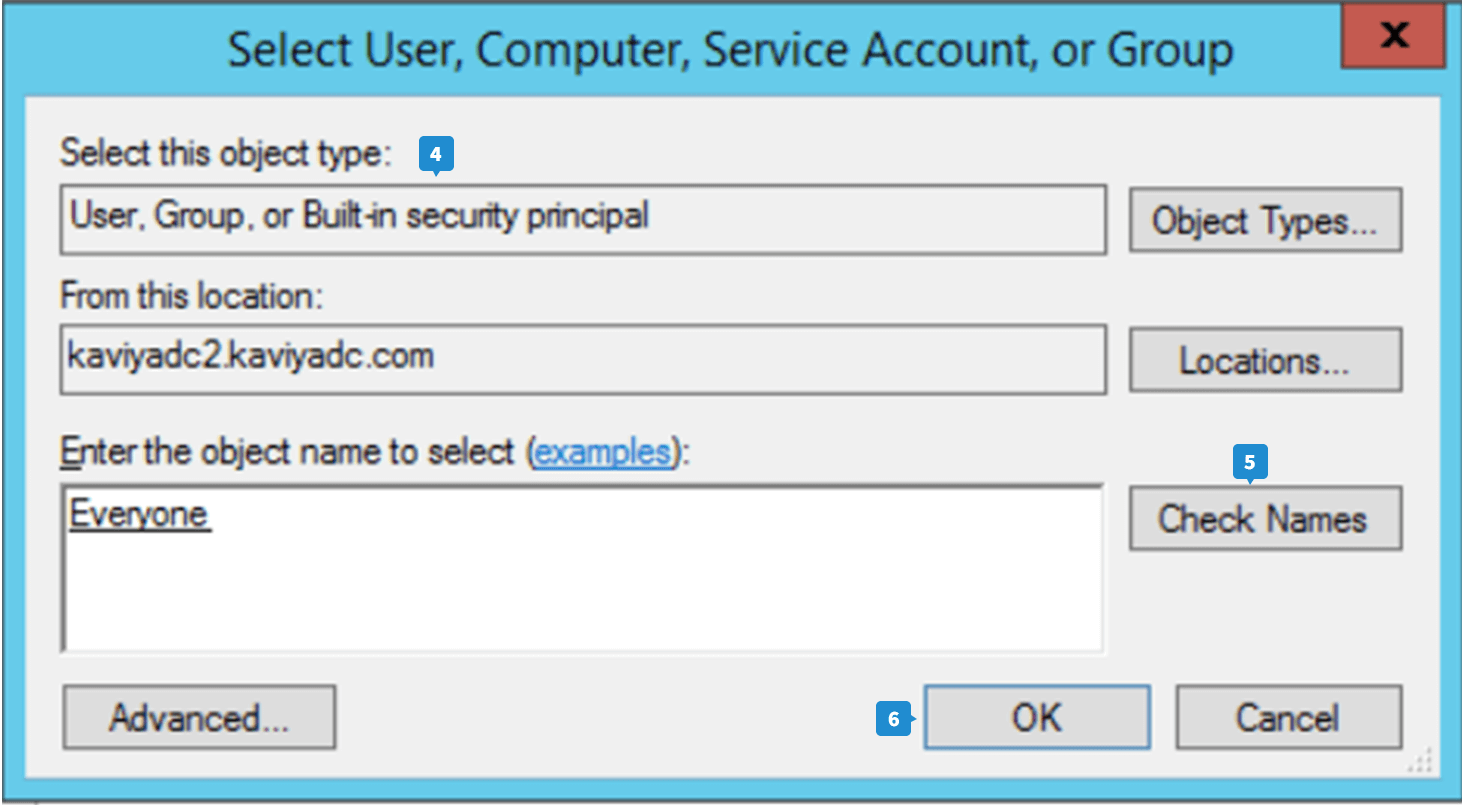Click the 'From this location' label
This screenshot has width=1465, height=806.
click(x=194, y=296)
